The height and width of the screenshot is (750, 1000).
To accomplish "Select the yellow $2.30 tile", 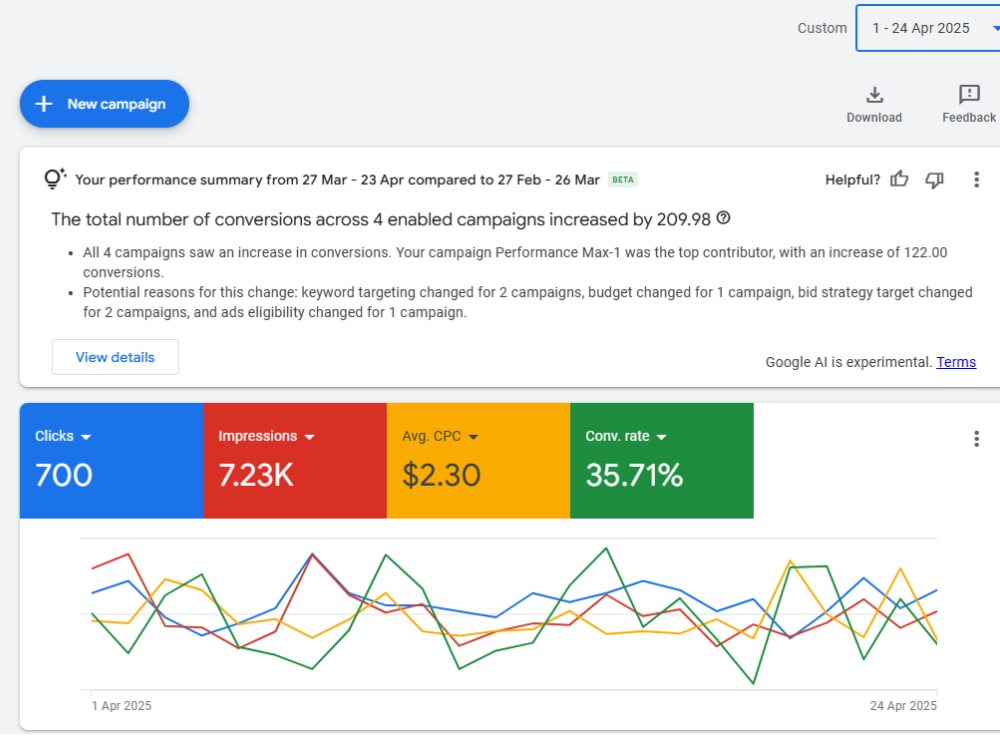I will point(478,460).
